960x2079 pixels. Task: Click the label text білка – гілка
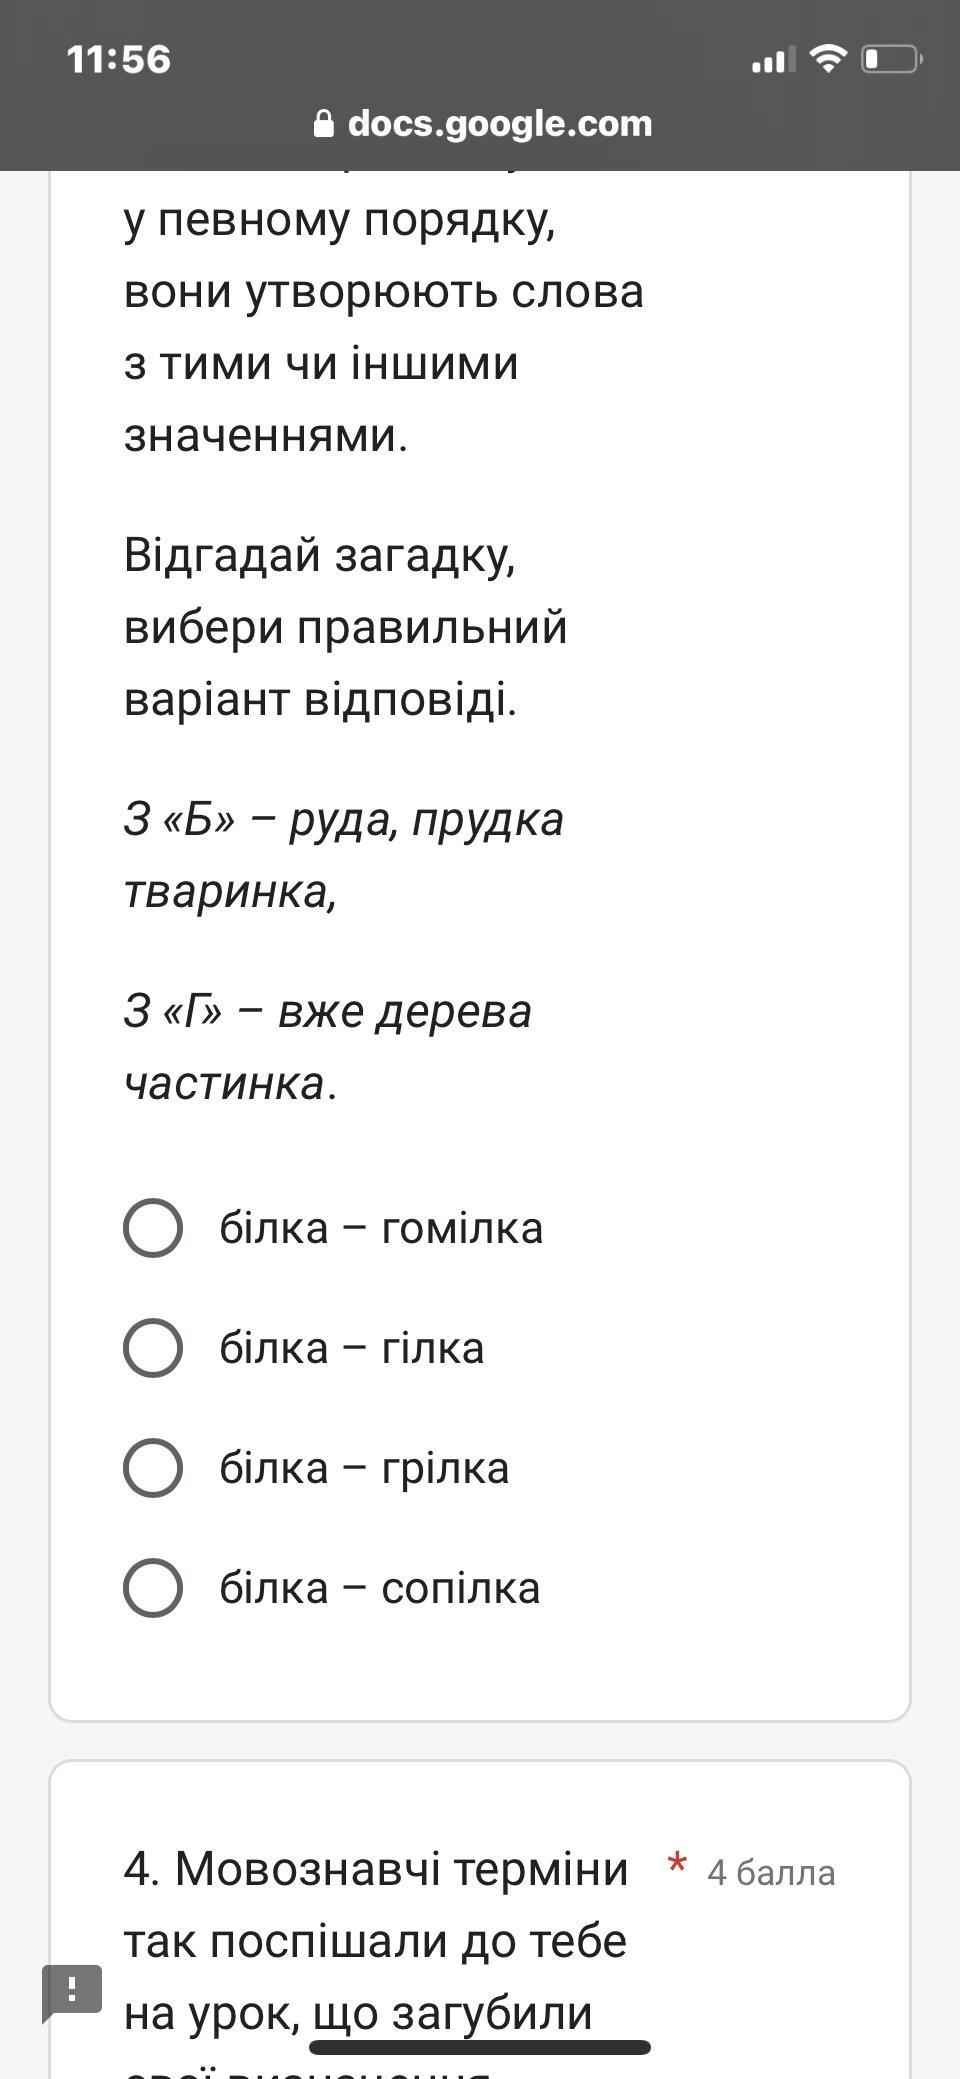352,1348
